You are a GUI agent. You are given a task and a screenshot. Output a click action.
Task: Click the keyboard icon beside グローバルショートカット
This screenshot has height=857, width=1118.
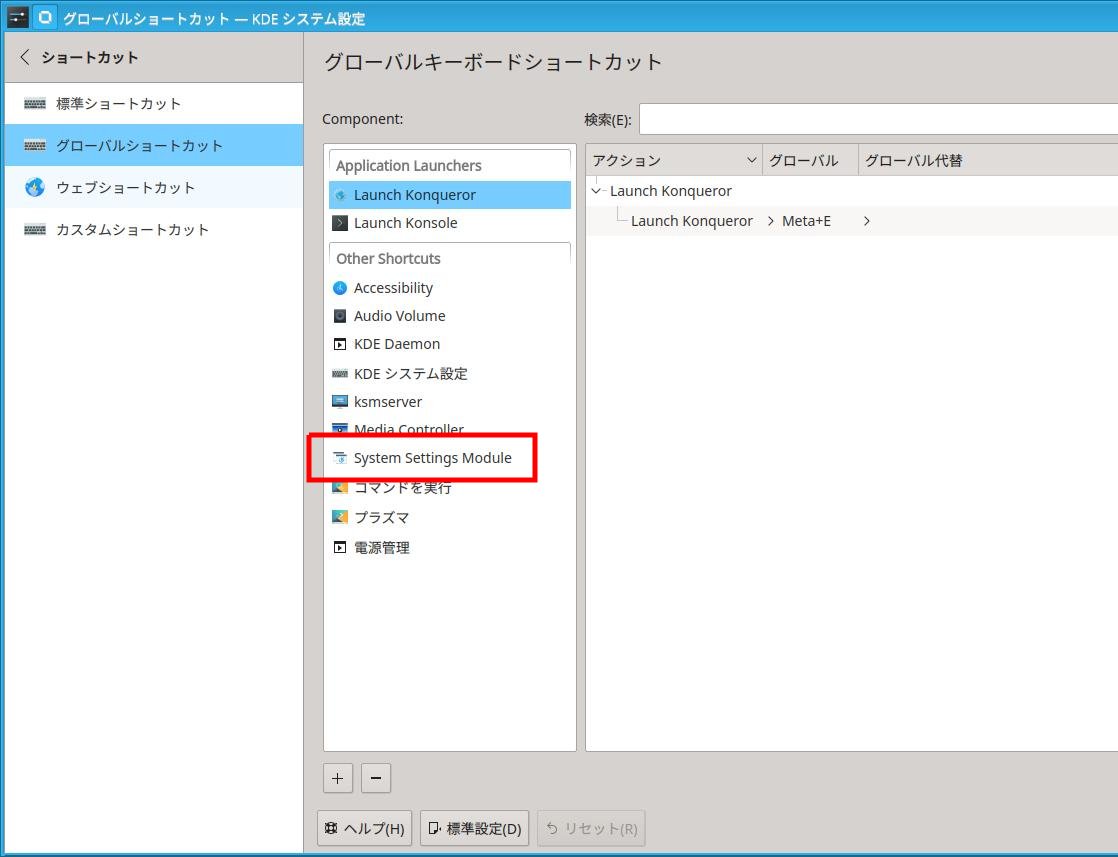click(34, 145)
